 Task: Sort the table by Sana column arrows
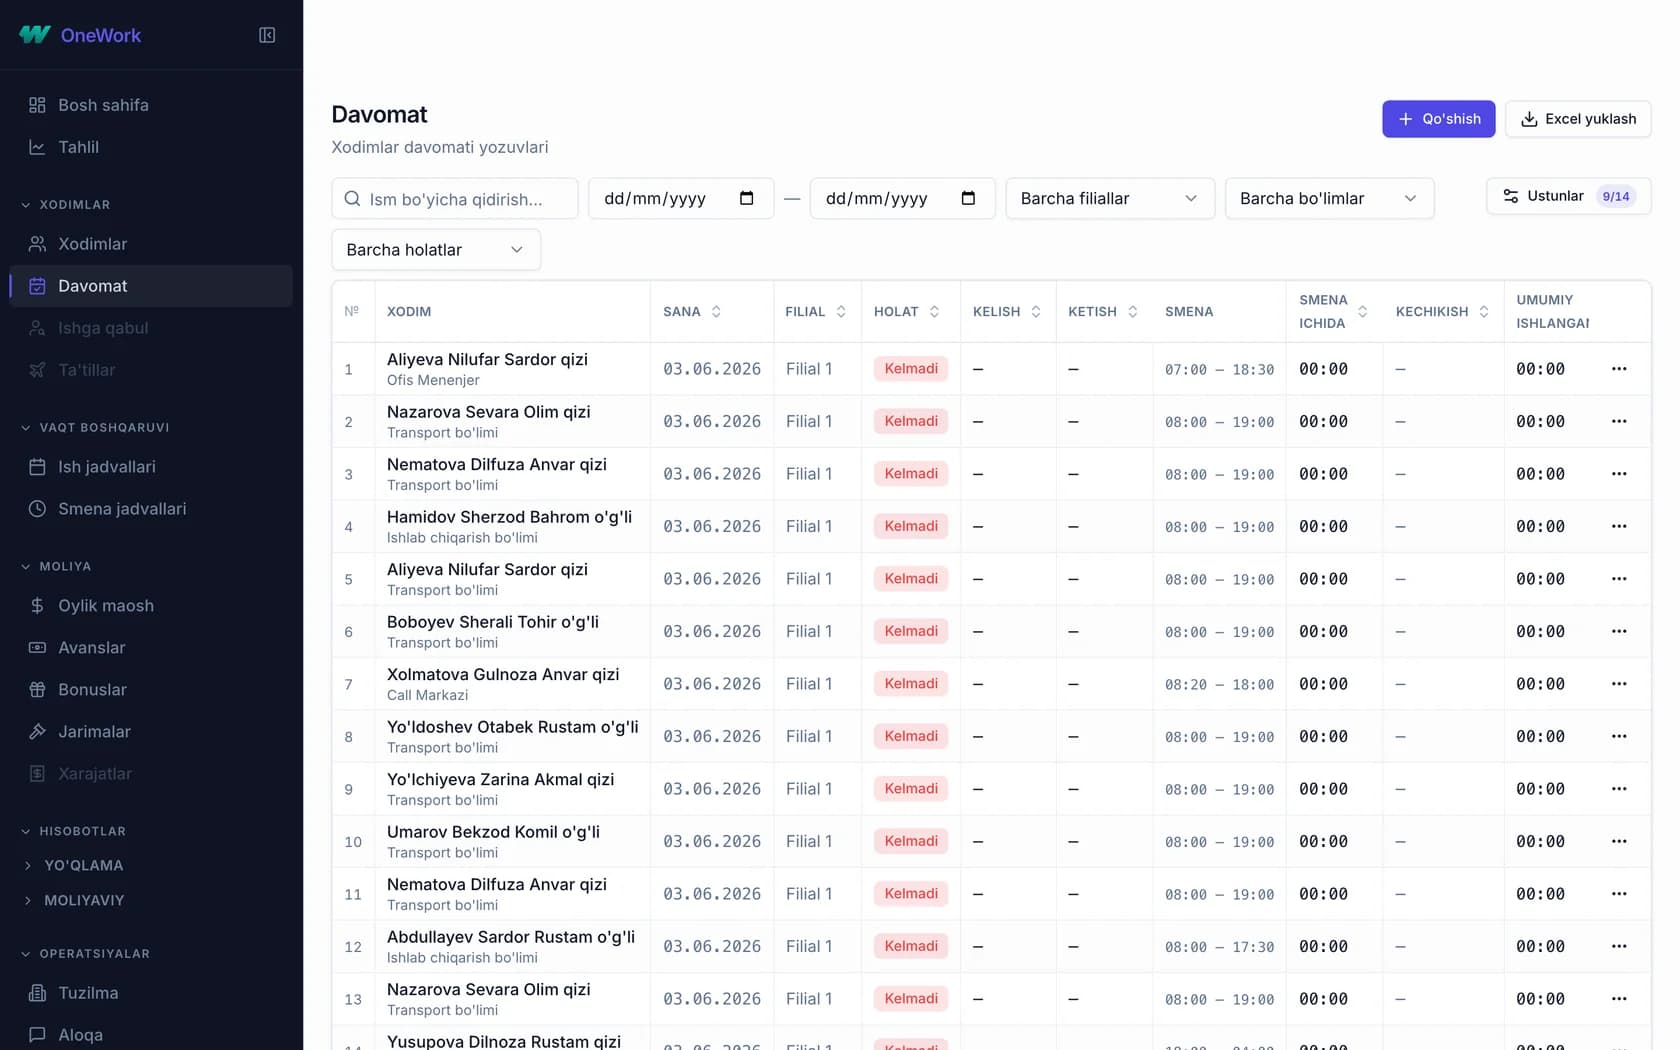click(x=716, y=312)
